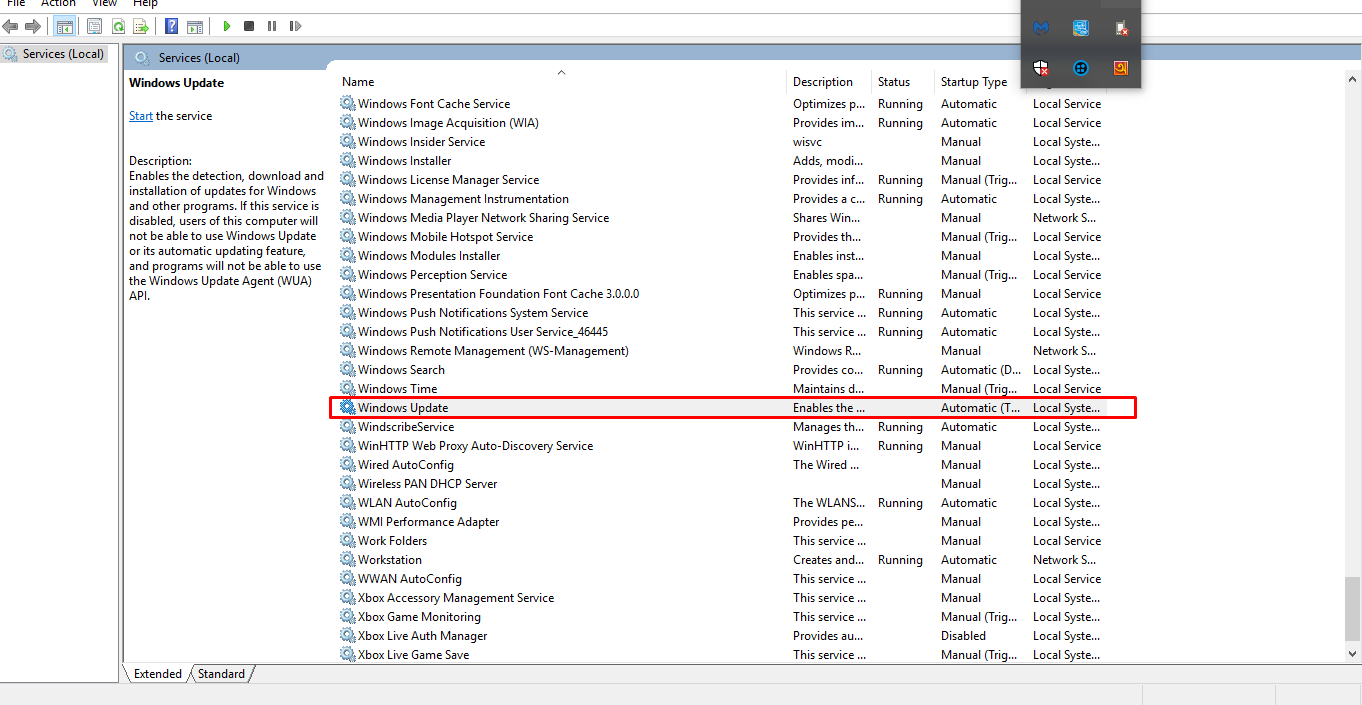This screenshot has height=705, width=1362.
Task: Open the Windows Security shield tray icon
Action: [1041, 68]
